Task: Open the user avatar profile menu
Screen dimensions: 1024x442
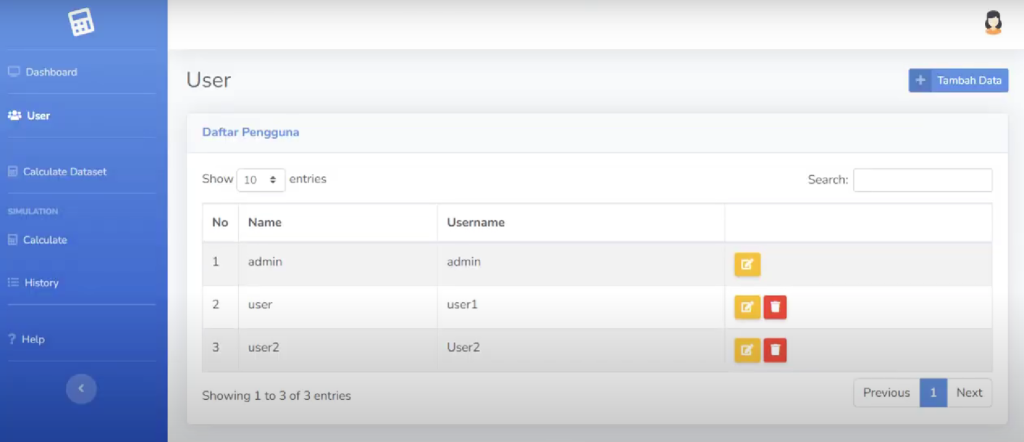Action: click(993, 23)
